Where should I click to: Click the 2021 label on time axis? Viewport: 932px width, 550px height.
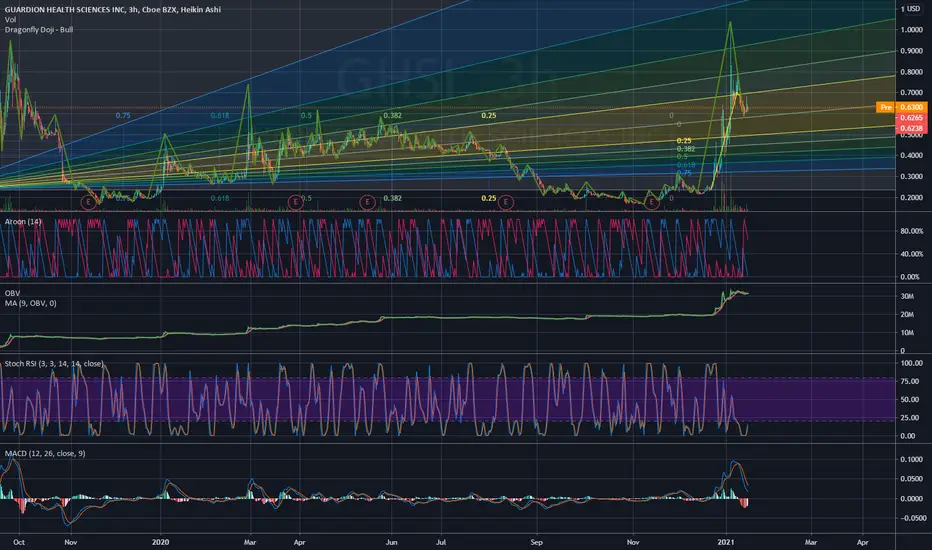[x=726, y=542]
